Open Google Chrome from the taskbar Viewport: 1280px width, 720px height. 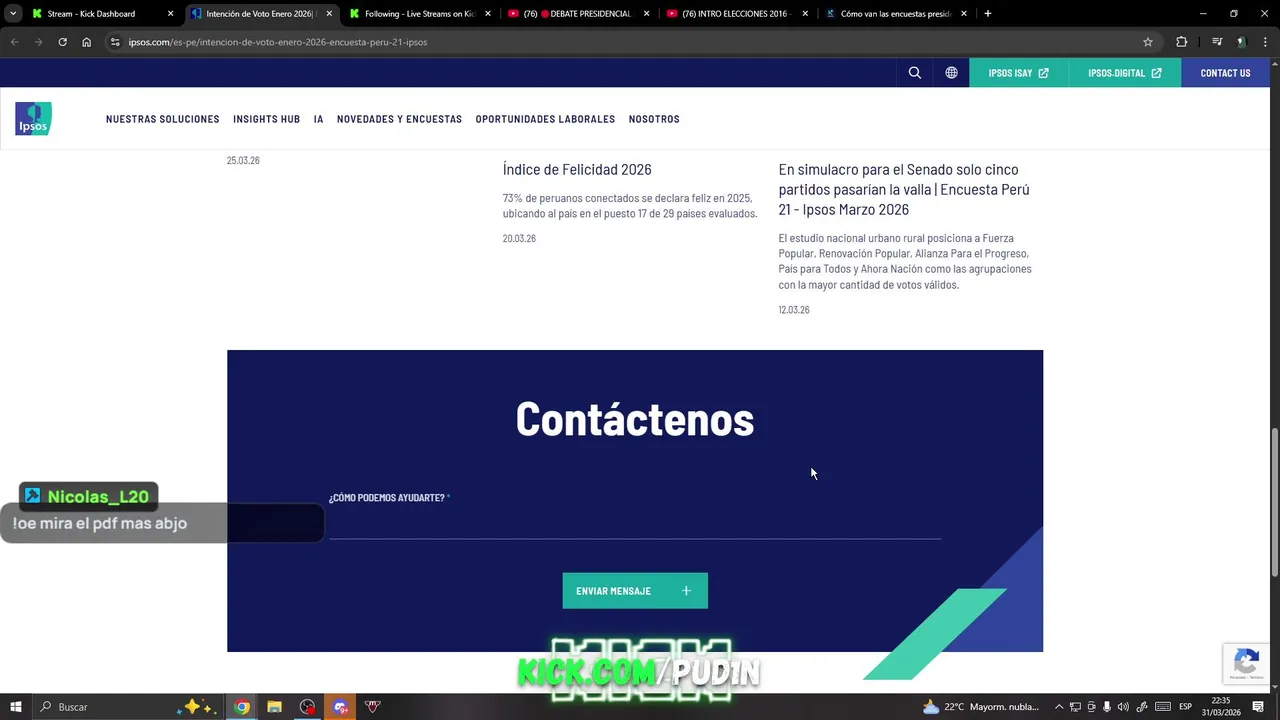click(x=242, y=707)
